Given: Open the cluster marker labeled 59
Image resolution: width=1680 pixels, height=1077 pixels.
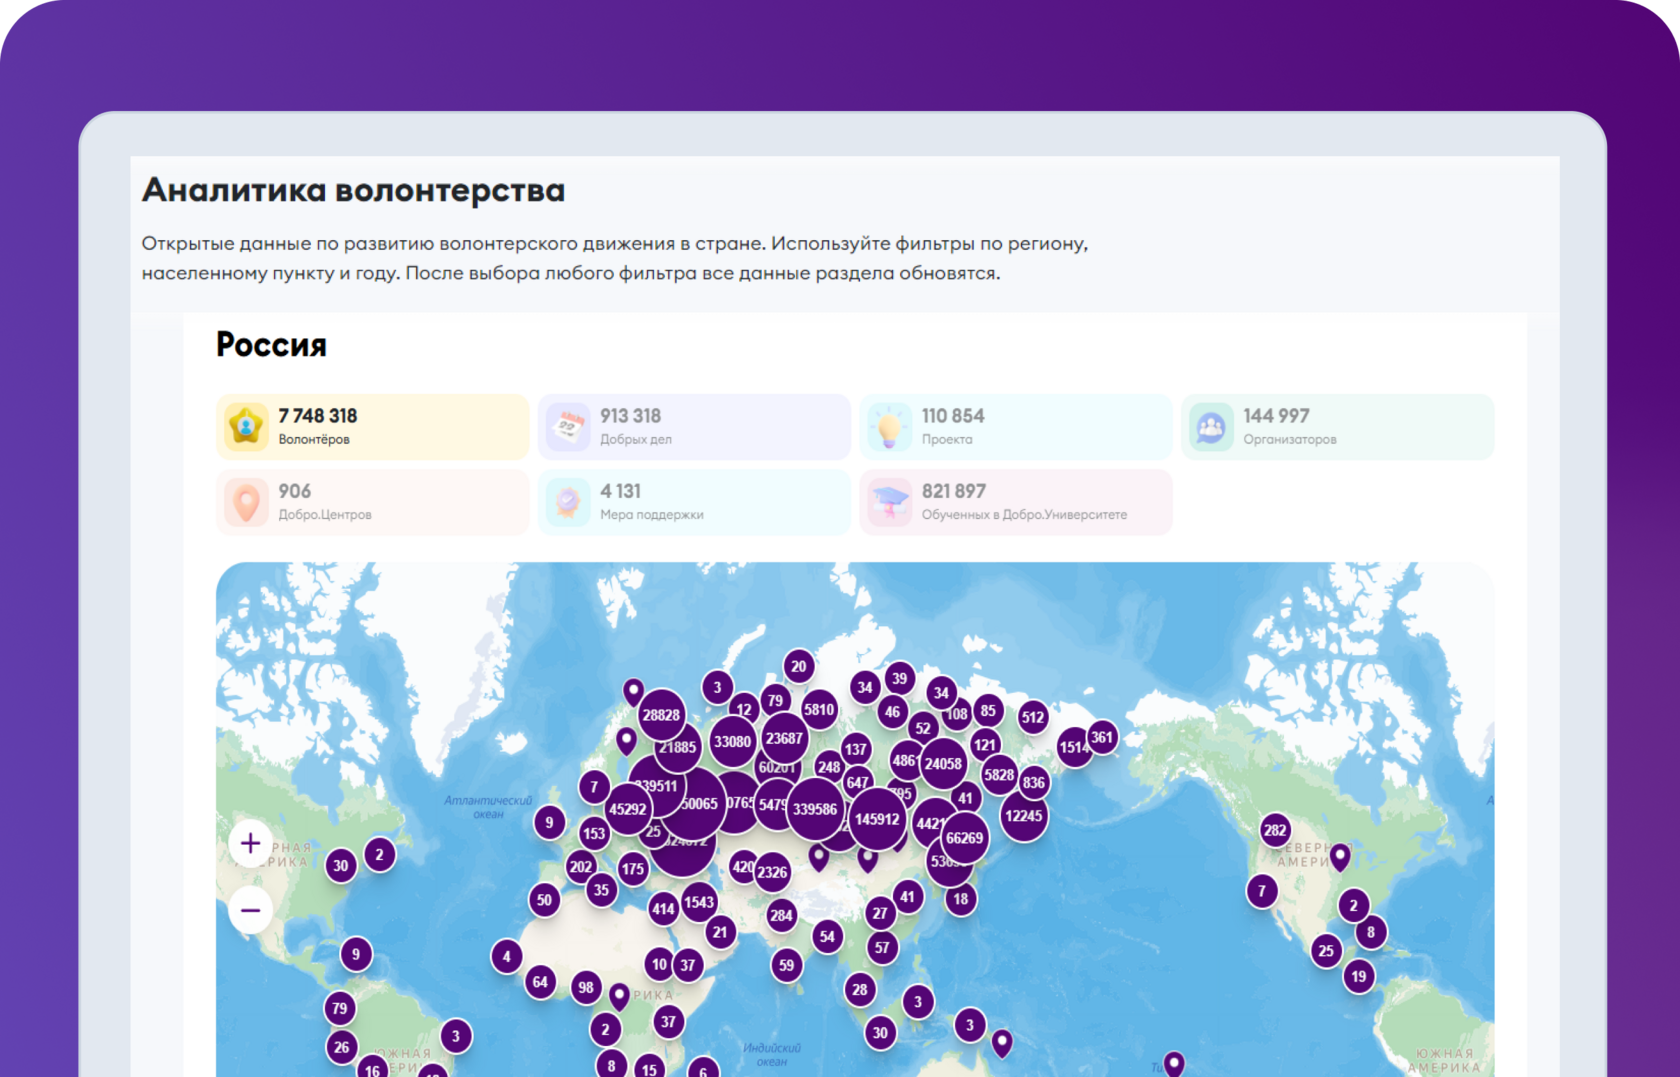Looking at the screenshot, I should [787, 966].
